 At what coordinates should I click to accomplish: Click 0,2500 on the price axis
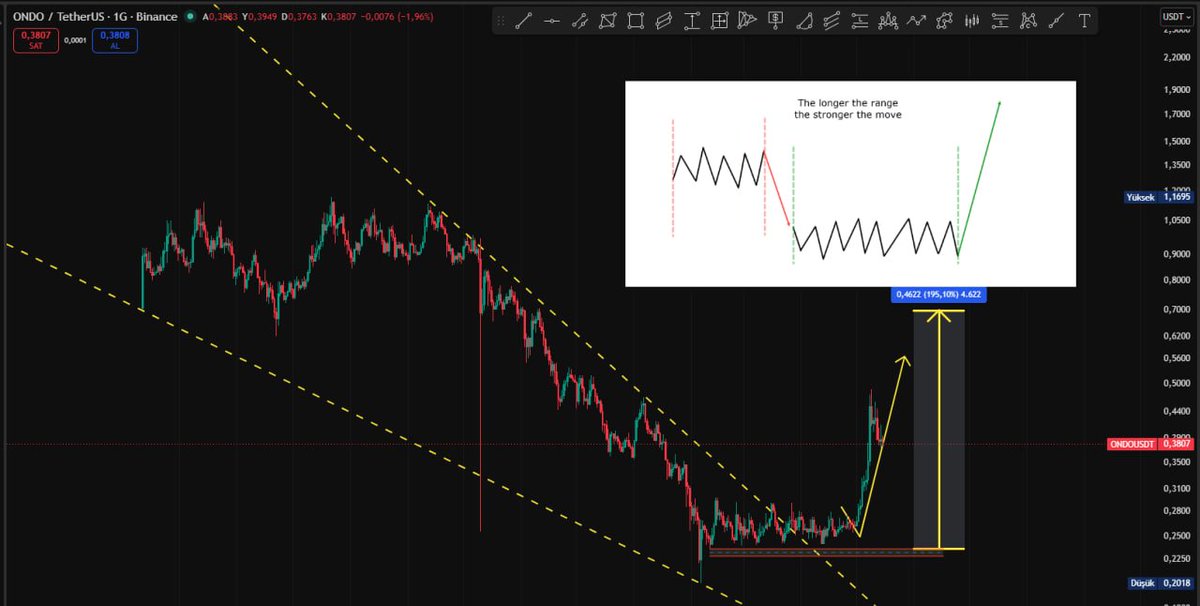pos(1176,535)
